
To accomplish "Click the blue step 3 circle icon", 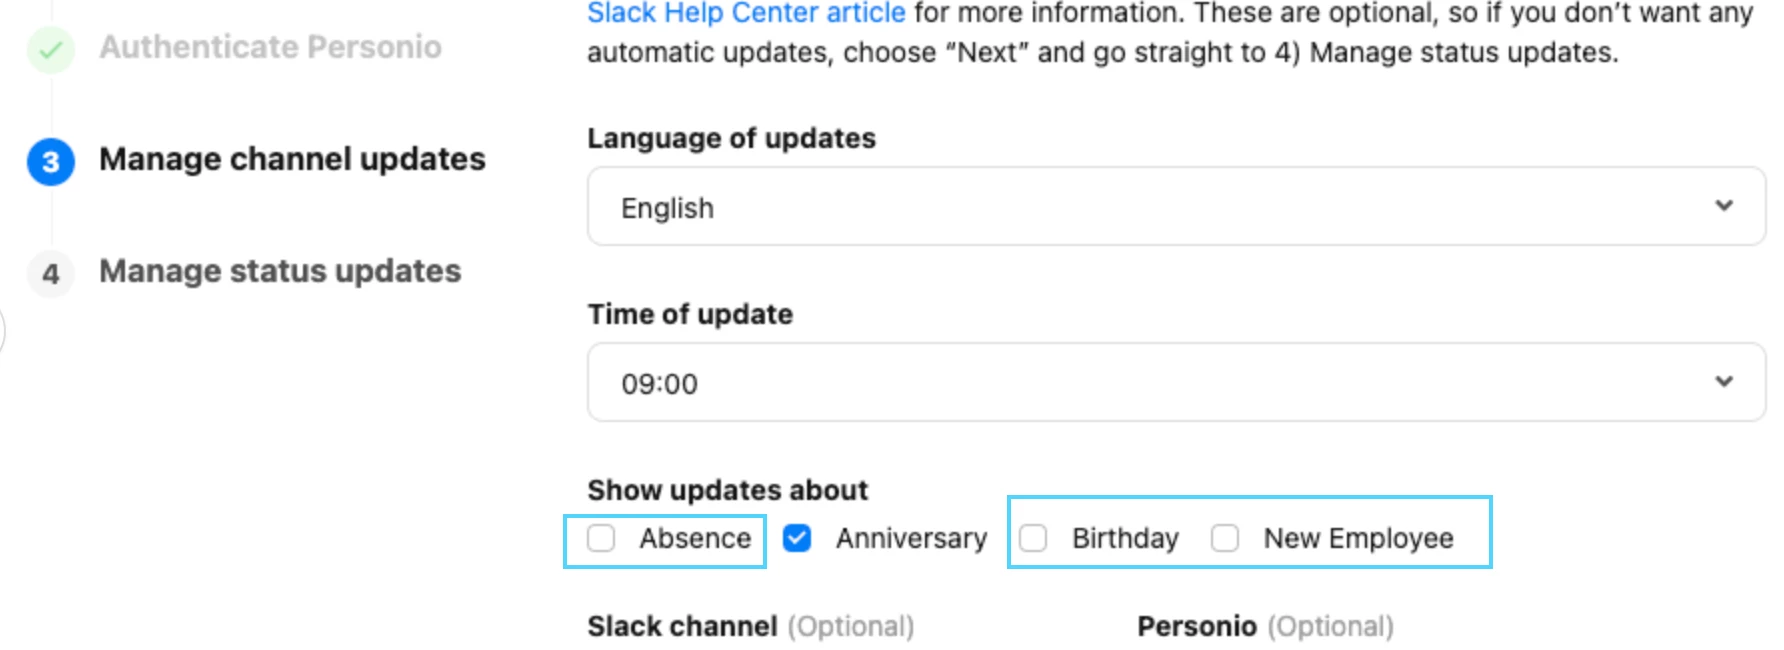I will tap(51, 162).
